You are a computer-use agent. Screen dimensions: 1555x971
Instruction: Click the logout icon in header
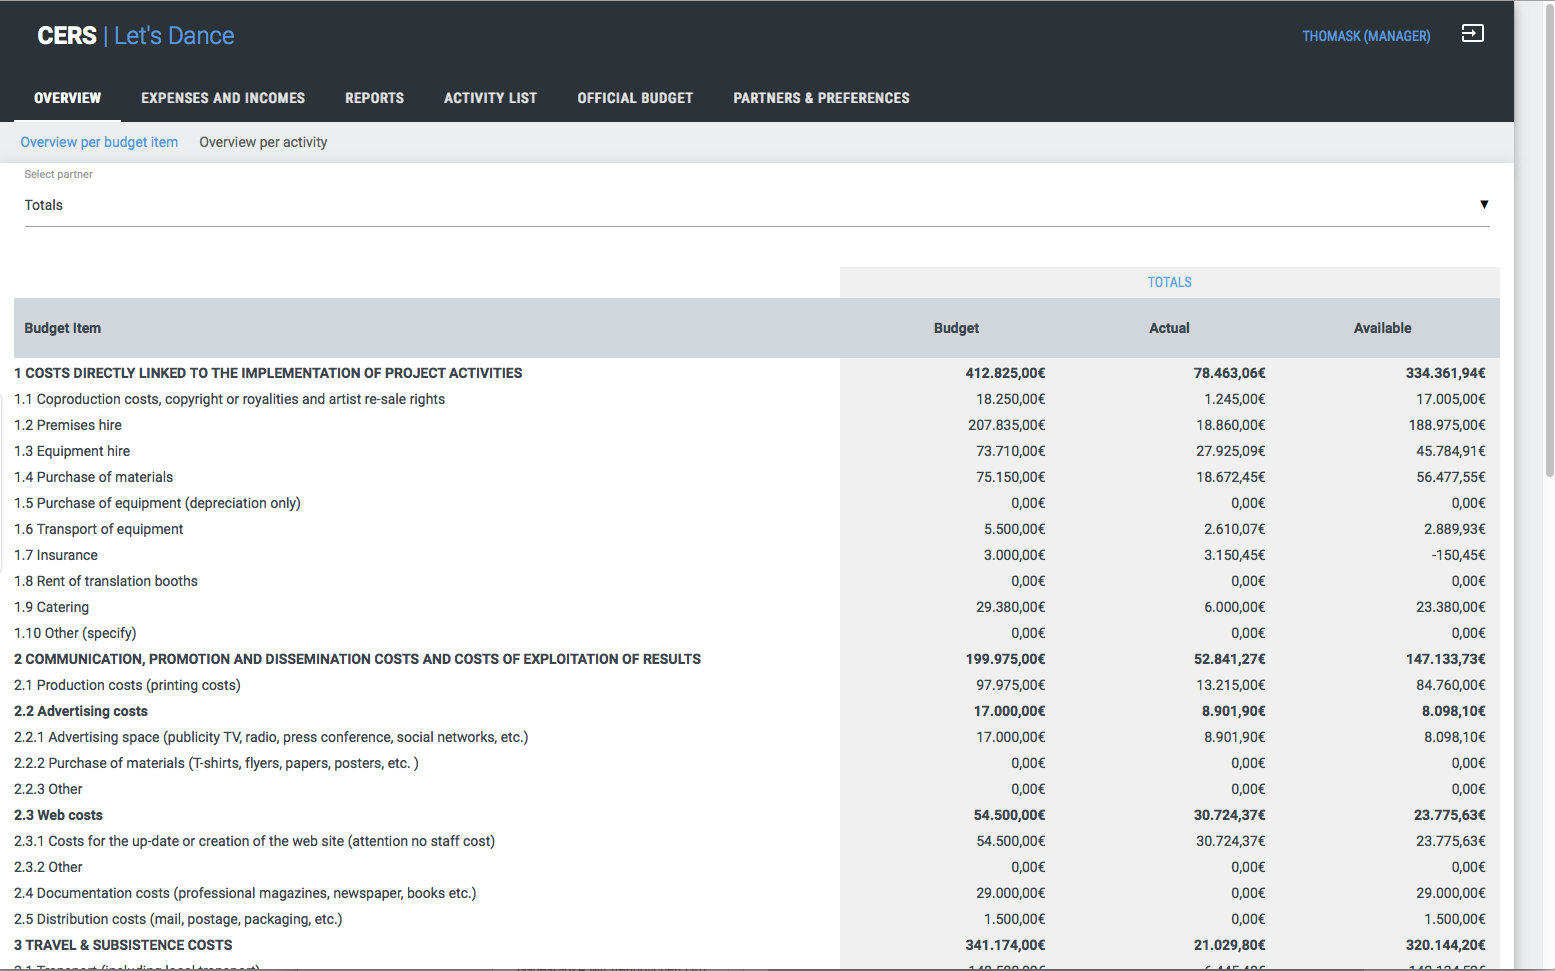1472,34
